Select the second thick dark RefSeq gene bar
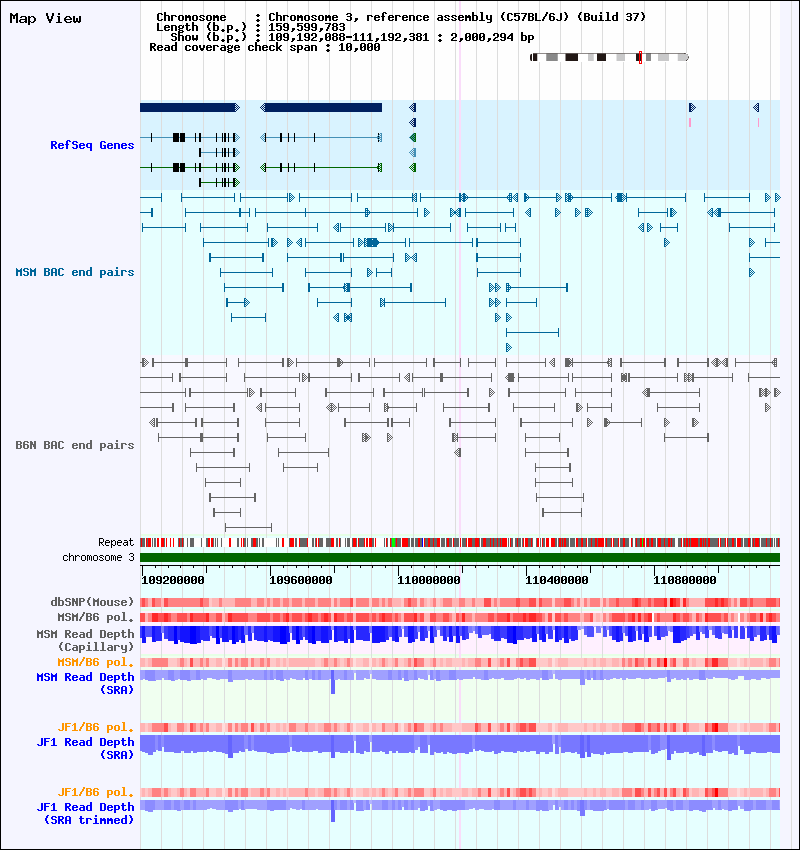 (x=321, y=107)
